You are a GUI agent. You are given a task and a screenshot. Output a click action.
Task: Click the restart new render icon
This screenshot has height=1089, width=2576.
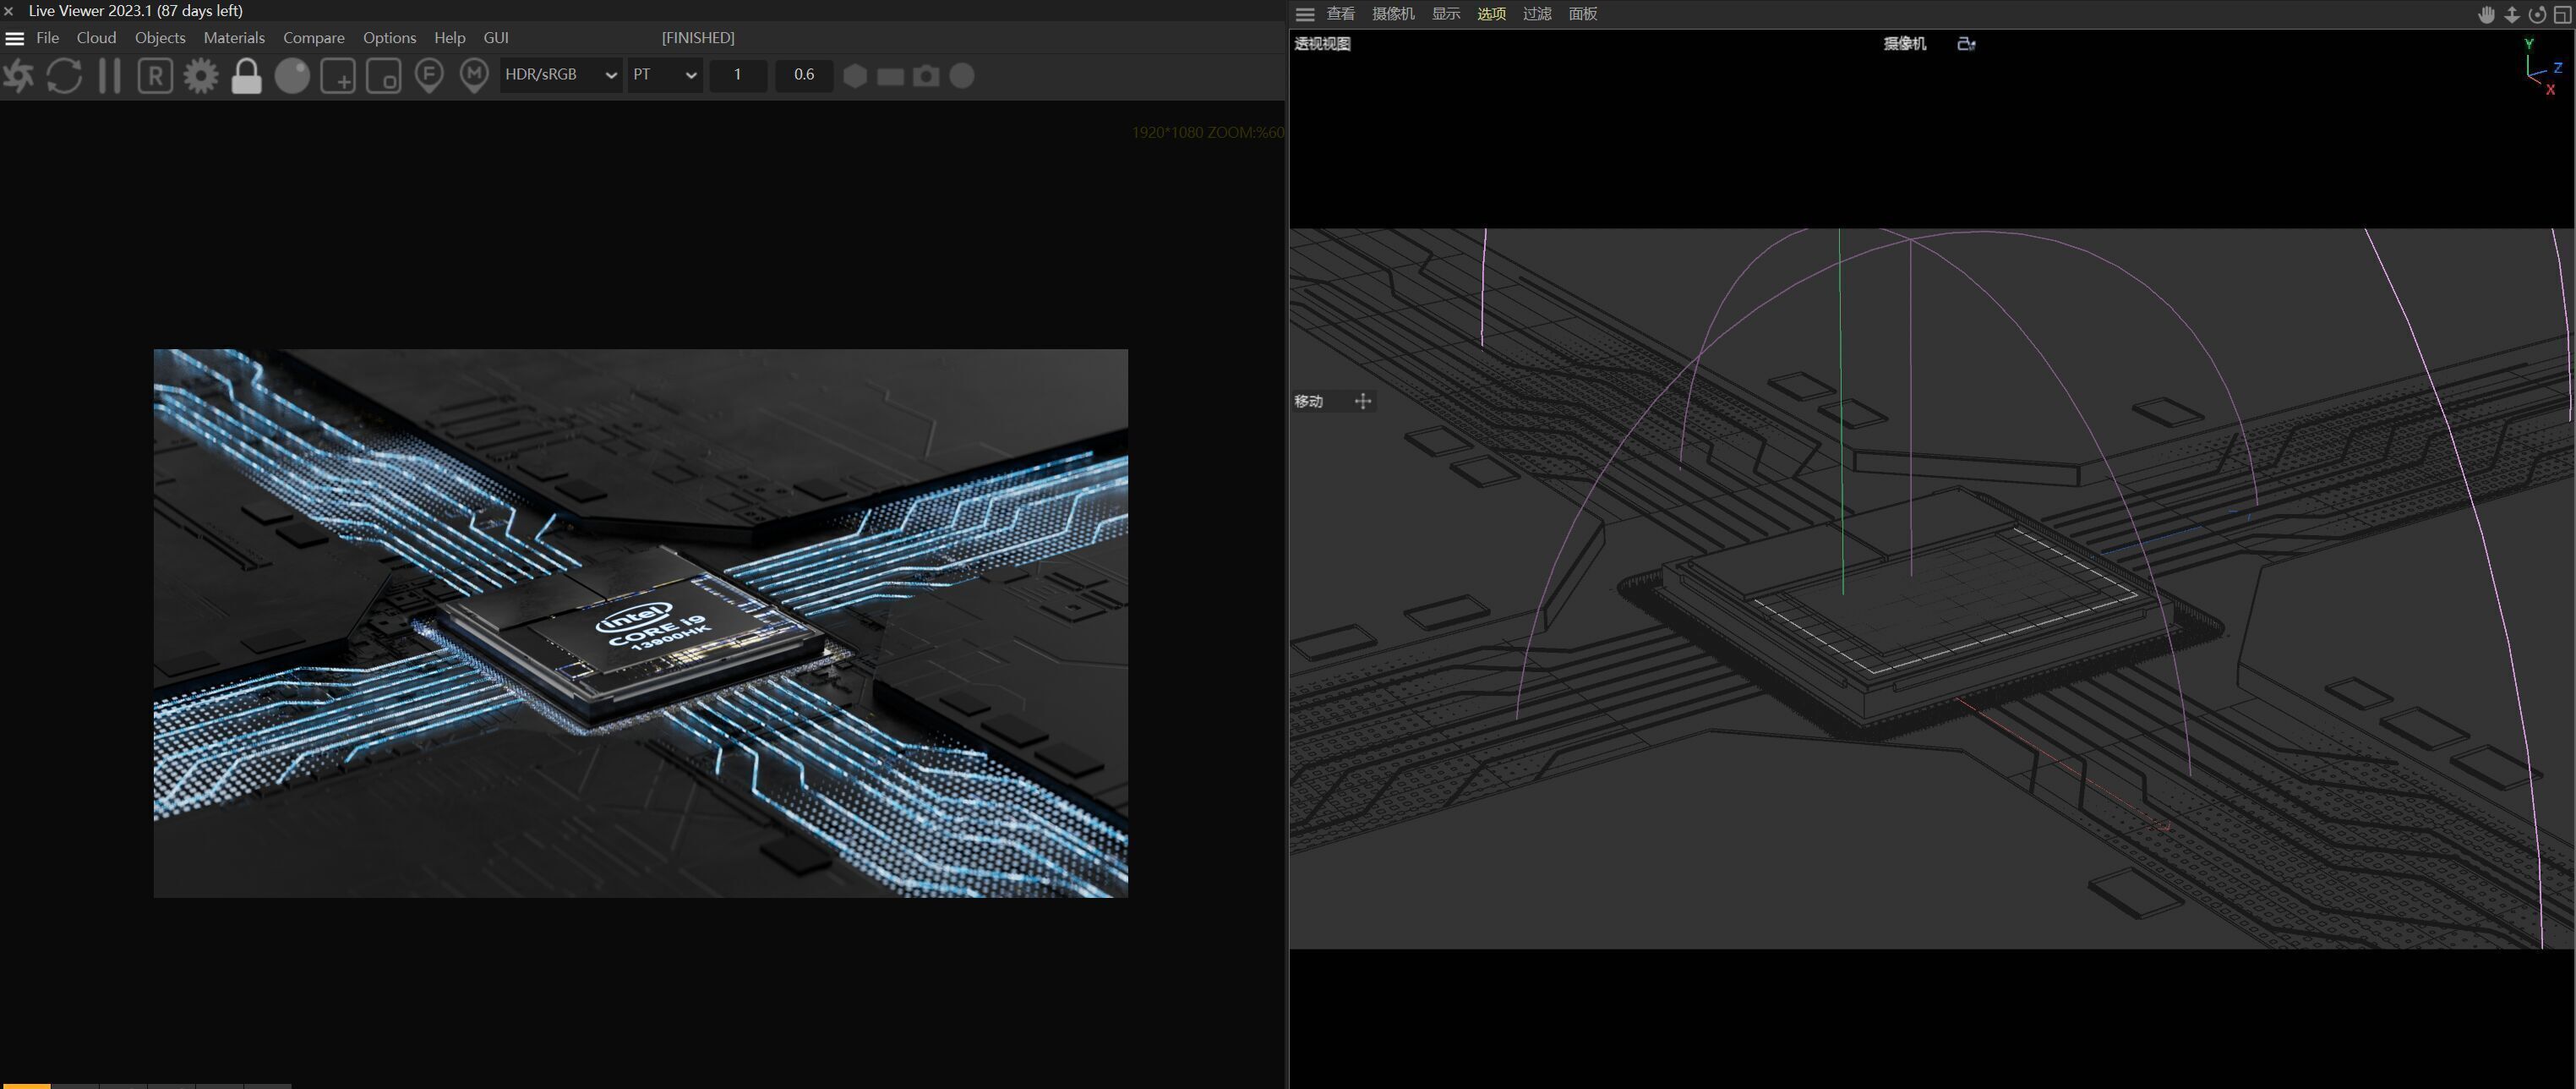coord(64,76)
